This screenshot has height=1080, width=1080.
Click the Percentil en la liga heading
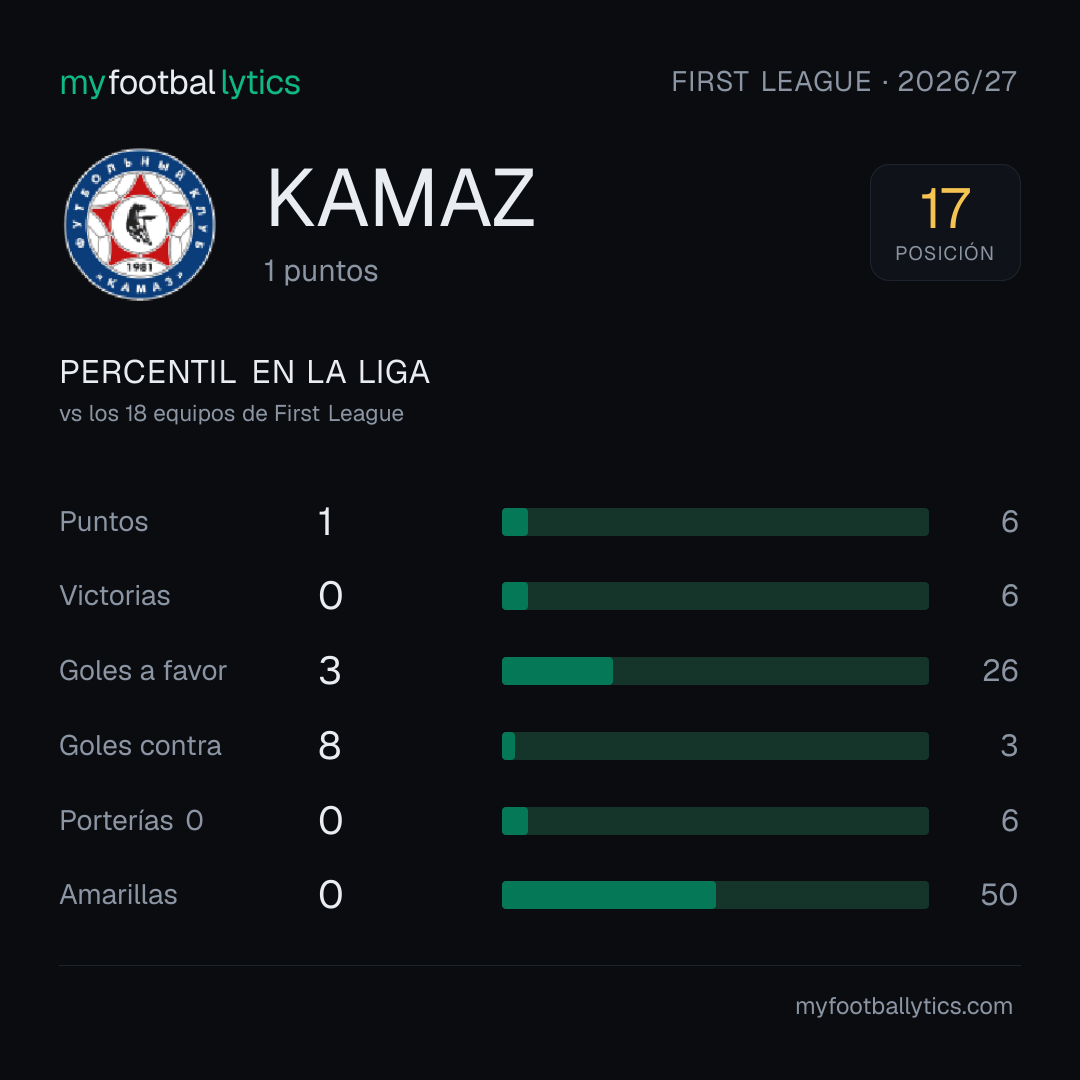tap(245, 373)
